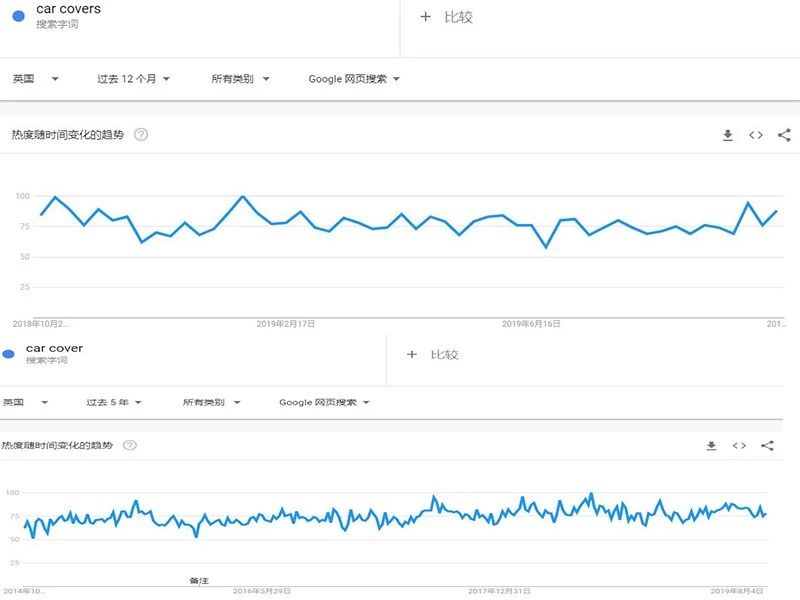Image resolution: width=800 pixels, height=600 pixels.
Task: Click help icon beside the upper chart title
Action: click(141, 135)
